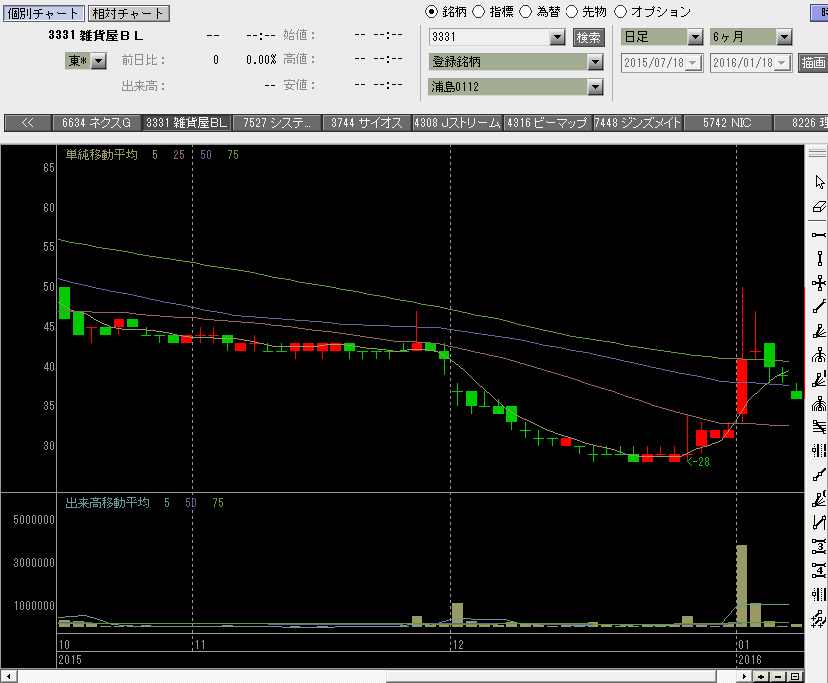This screenshot has height=683, width=828.
Task: Click inside the stock code input field
Action: (x=490, y=37)
